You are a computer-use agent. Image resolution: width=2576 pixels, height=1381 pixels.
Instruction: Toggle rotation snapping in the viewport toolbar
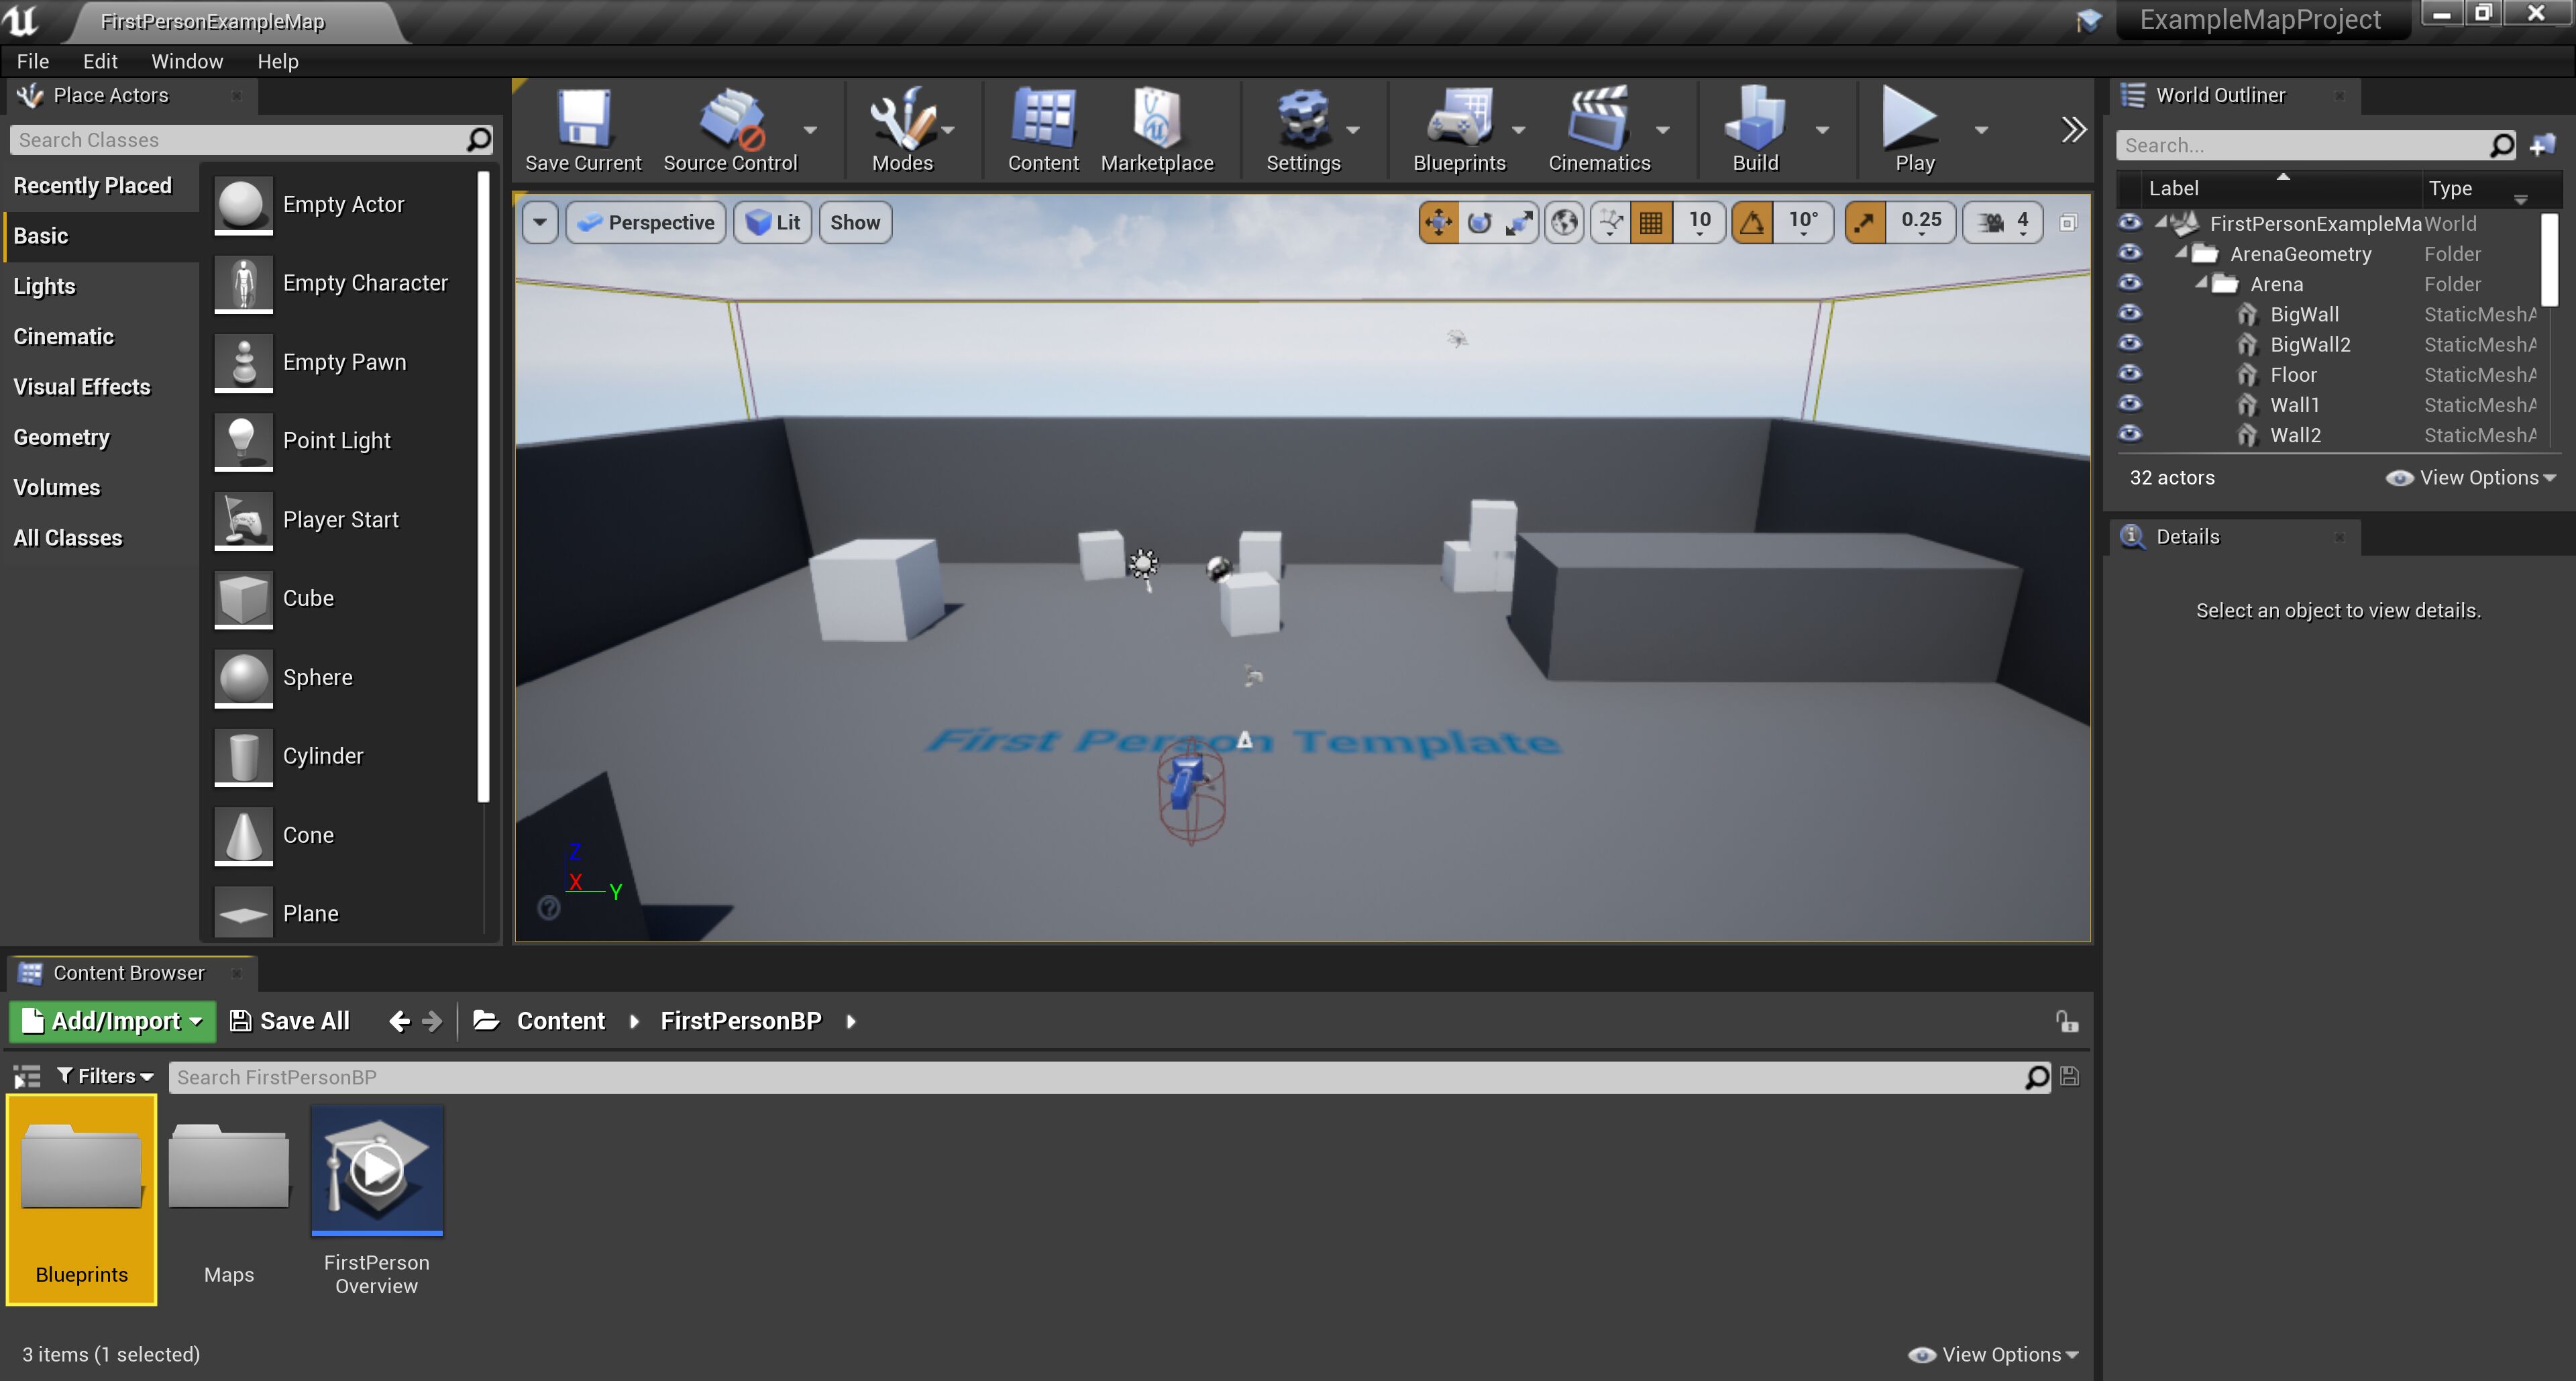point(1752,222)
